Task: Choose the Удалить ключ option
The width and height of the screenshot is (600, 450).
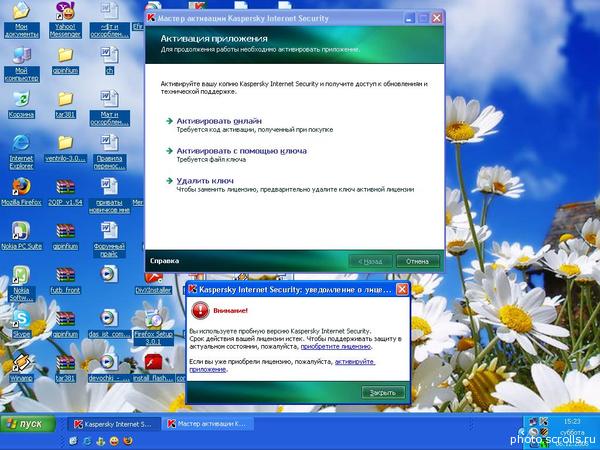Action: point(205,181)
